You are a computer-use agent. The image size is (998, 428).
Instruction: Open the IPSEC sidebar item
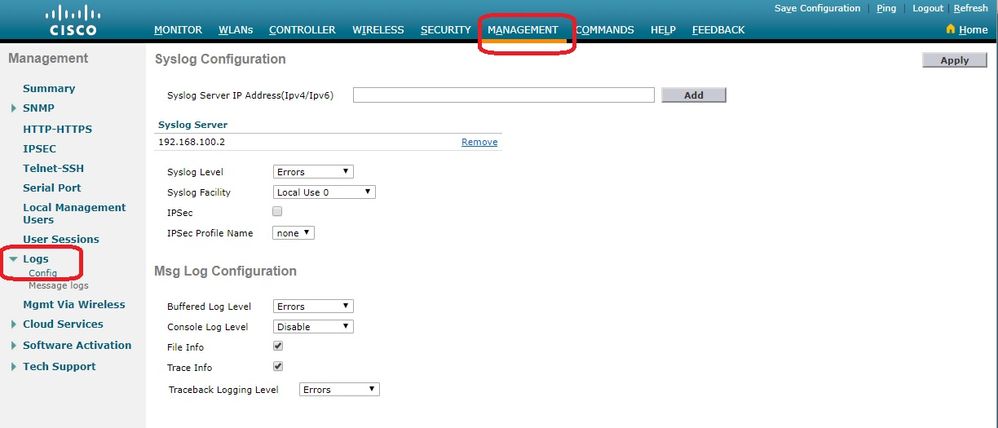39,149
